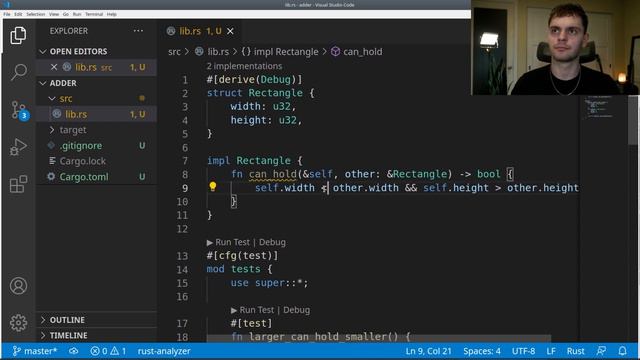This screenshot has height=360, width=640.
Task: Click lib.rs in the breadcrumb path
Action: (x=218, y=52)
